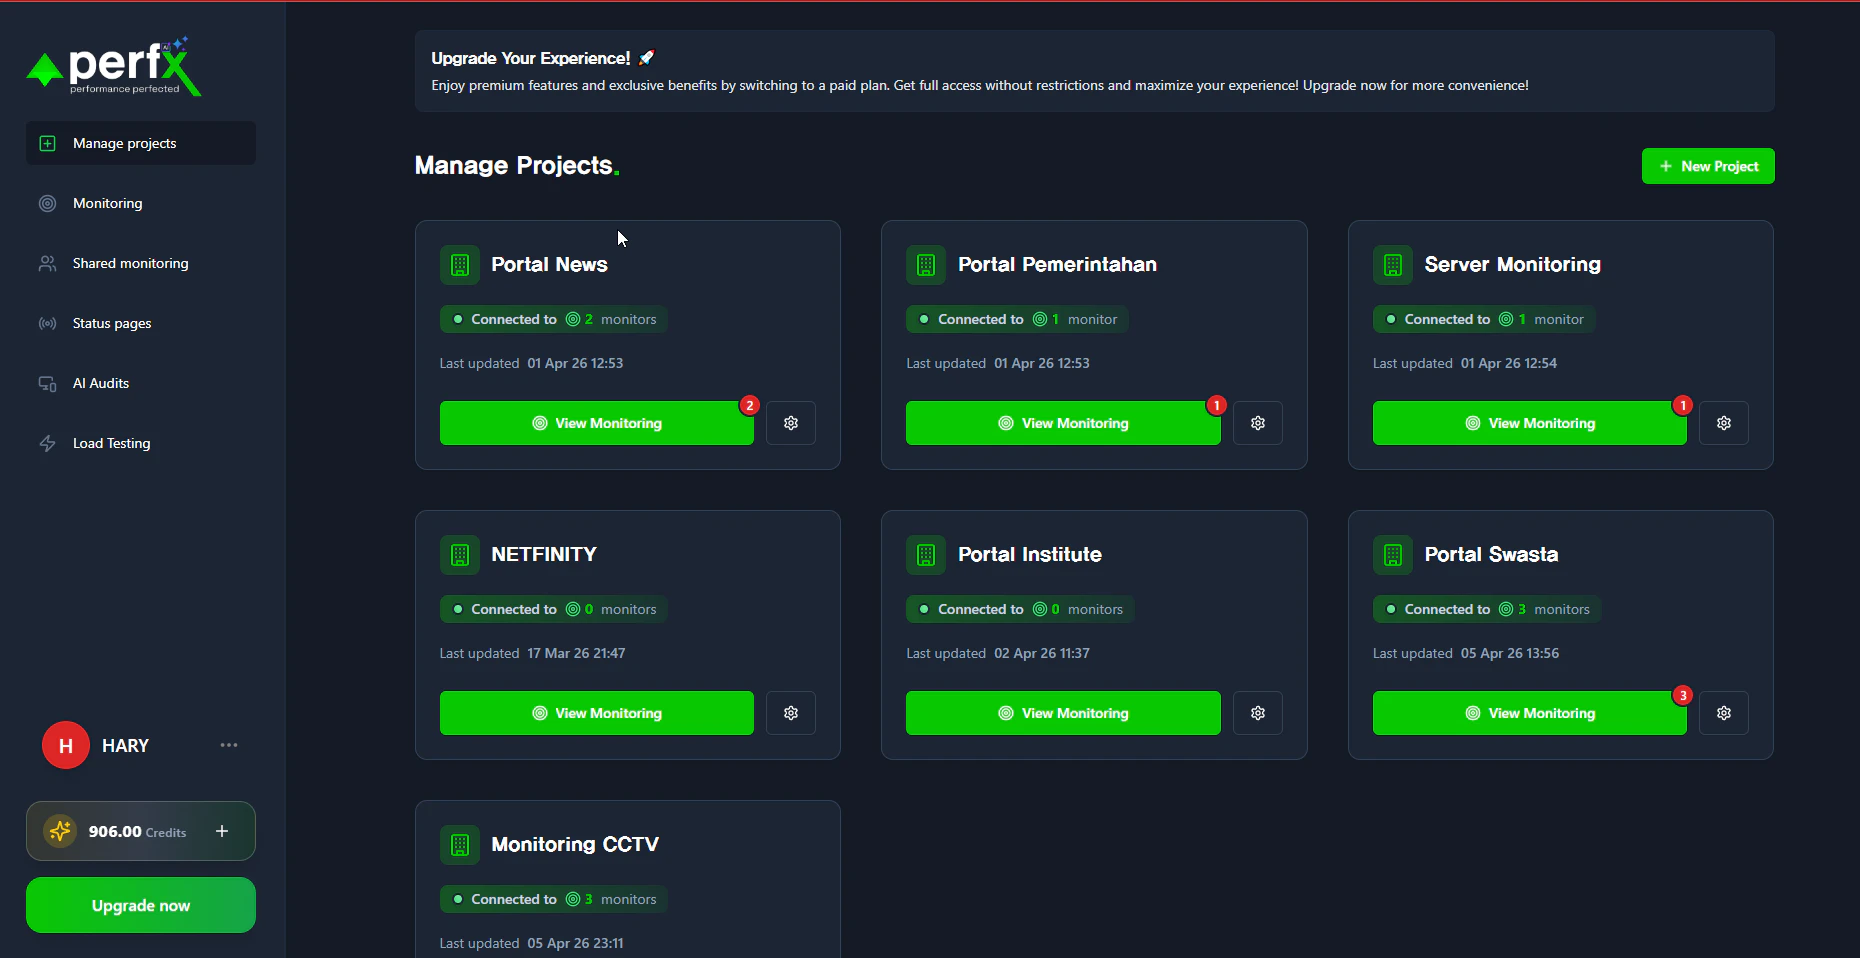Image resolution: width=1860 pixels, height=958 pixels.
Task: Add credits with the plus icon
Action: [222, 831]
